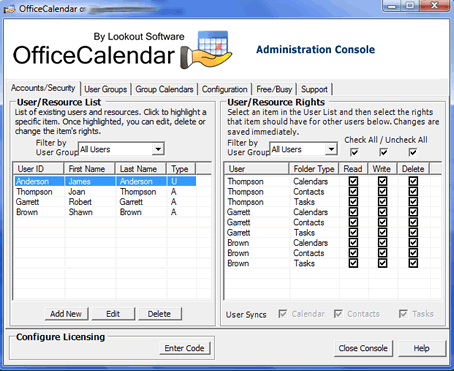
Task: Open the Group Calendars tab
Action: click(x=164, y=89)
